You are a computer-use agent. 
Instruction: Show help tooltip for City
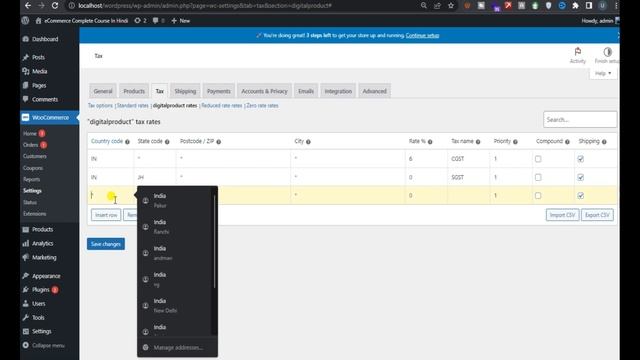(x=308, y=142)
